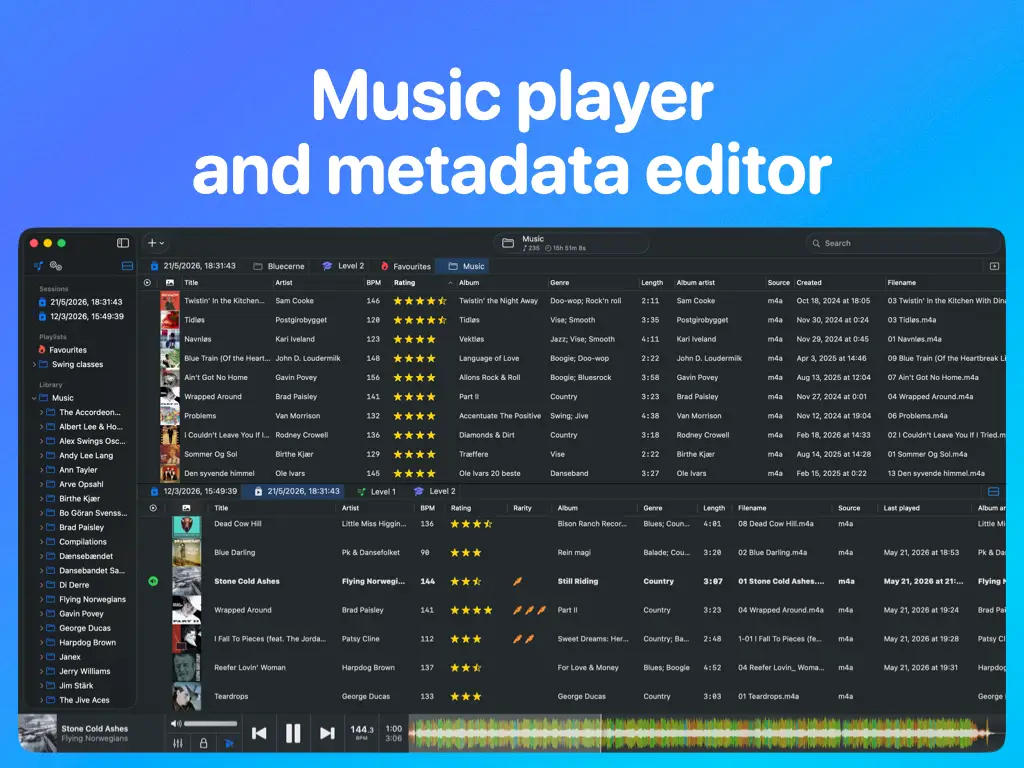The width and height of the screenshot is (1024, 768).
Task: Click rarity chili icon for Stone Cold Ashes
Action: 517,581
